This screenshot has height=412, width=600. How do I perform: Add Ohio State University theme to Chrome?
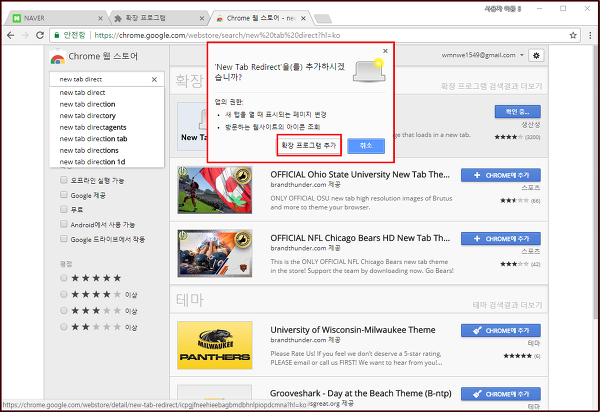(x=501, y=175)
